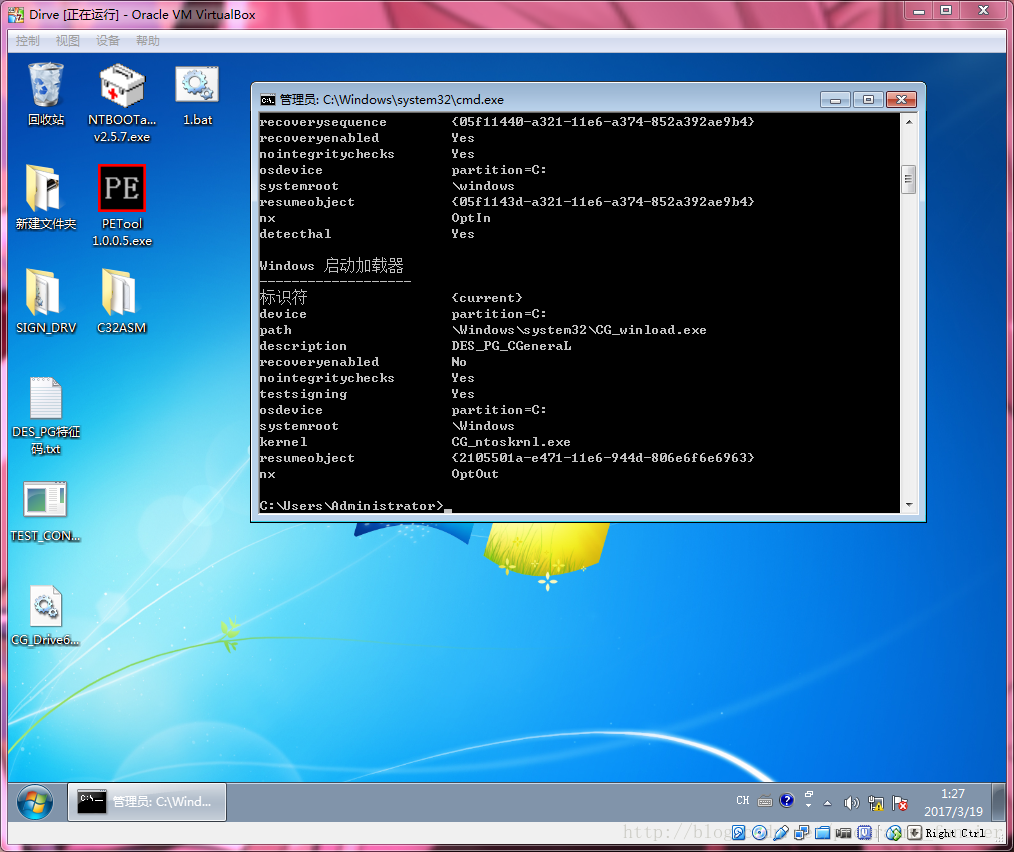Click the CH input language indicator
1014x852 pixels.
click(x=742, y=801)
